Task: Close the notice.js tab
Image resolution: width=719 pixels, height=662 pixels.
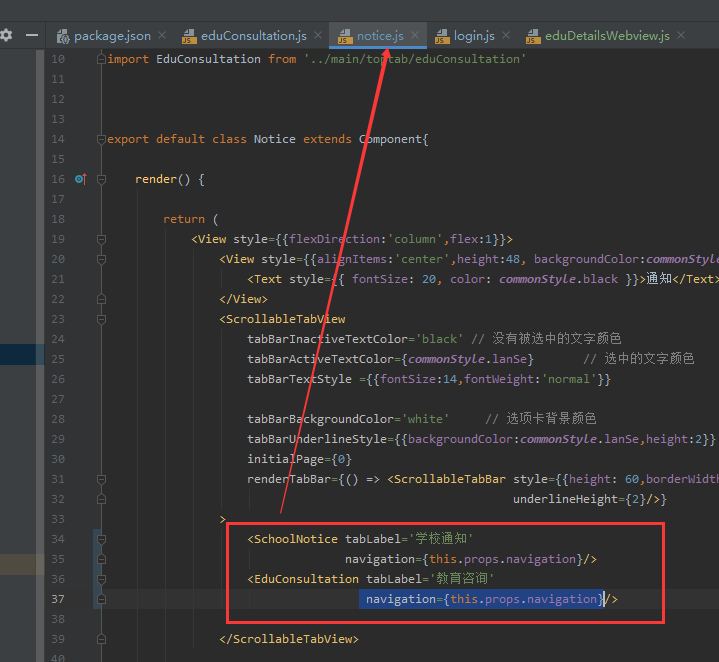Action: click(x=415, y=35)
